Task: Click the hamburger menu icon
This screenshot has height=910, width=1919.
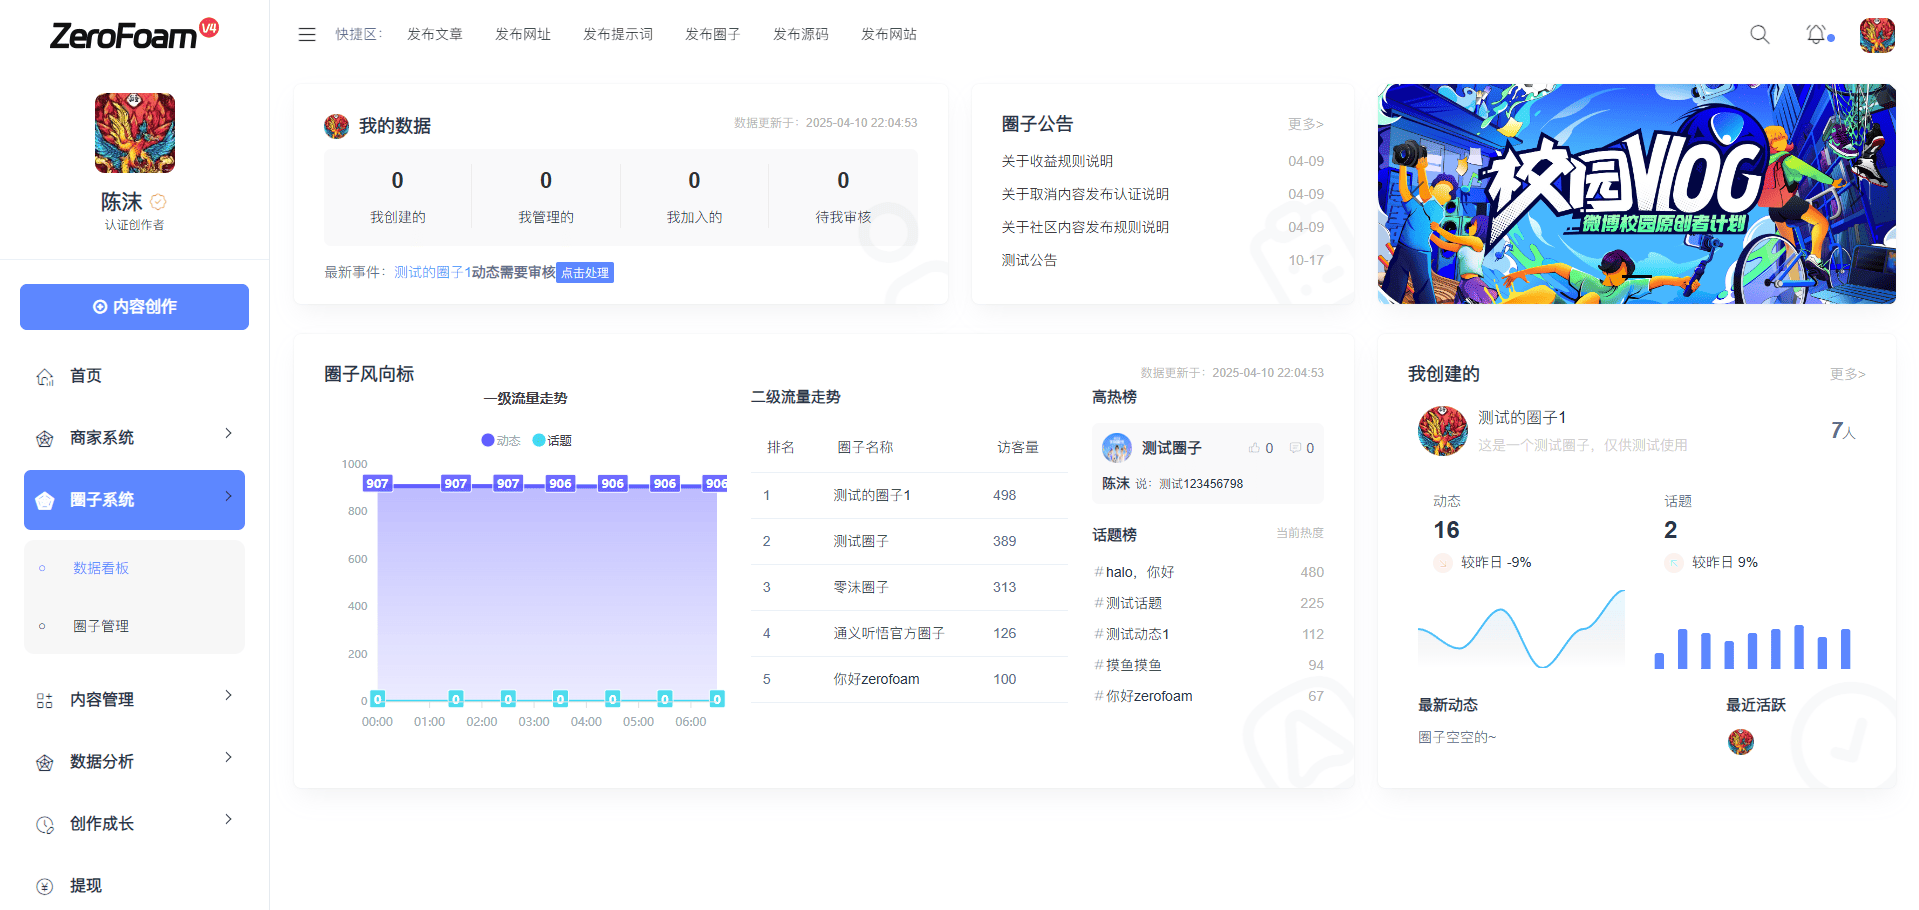Action: click(307, 33)
